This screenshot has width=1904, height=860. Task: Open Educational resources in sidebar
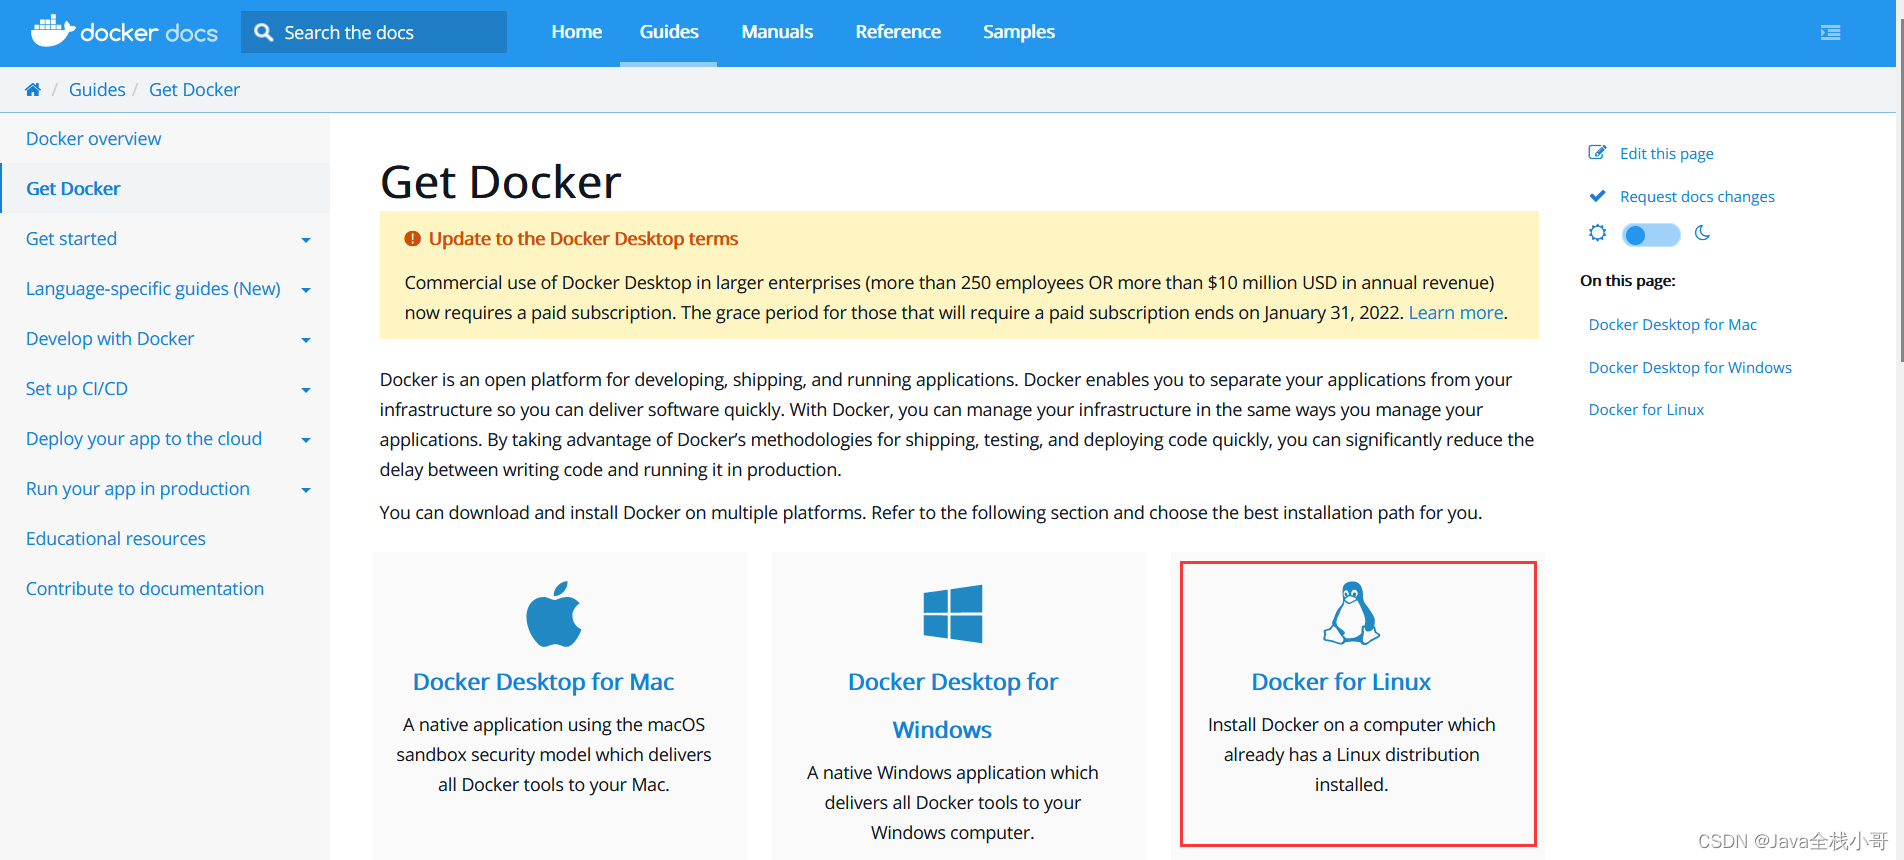point(116,539)
